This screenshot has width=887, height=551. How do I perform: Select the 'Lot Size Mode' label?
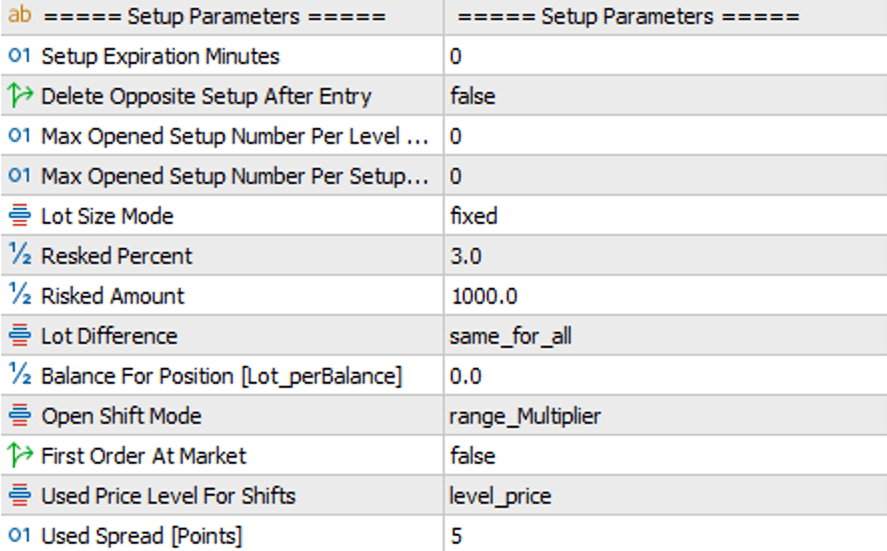[107, 216]
